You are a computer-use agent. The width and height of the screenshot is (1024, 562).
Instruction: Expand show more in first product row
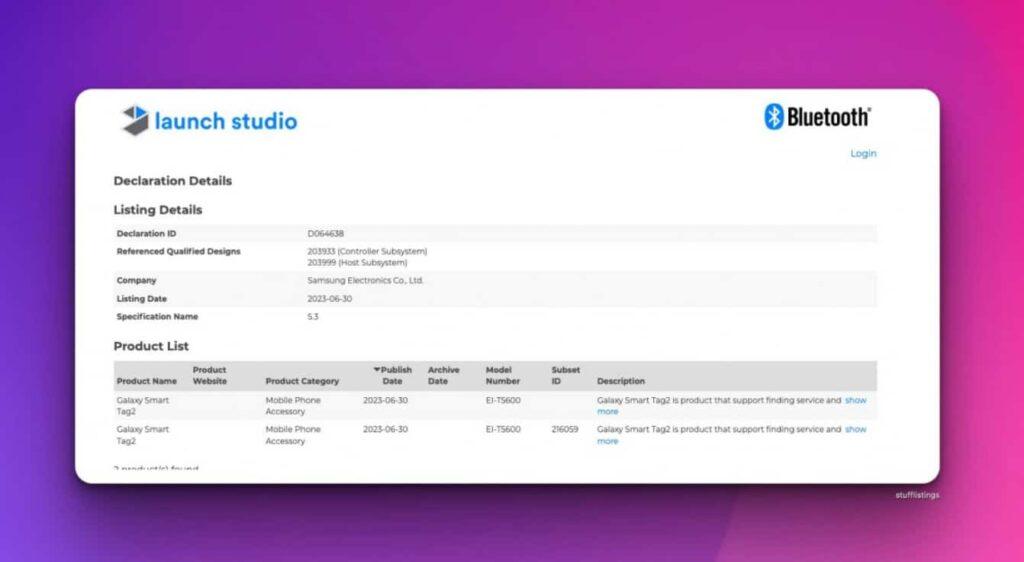[856, 400]
